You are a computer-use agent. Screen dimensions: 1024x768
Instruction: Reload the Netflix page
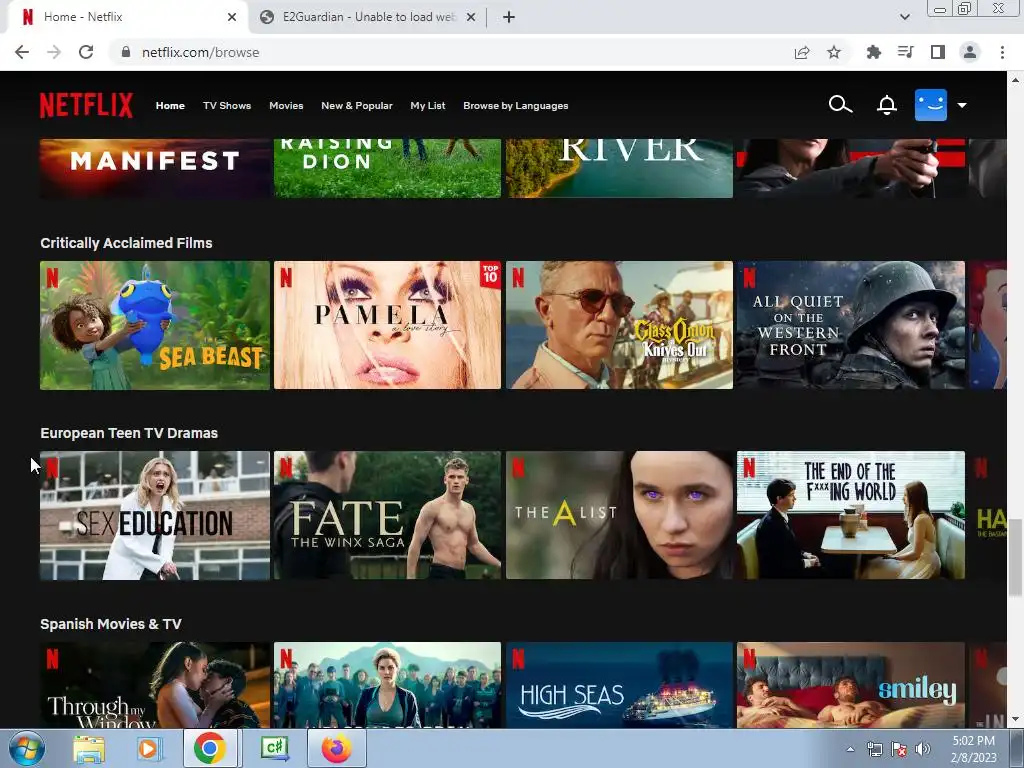click(86, 52)
